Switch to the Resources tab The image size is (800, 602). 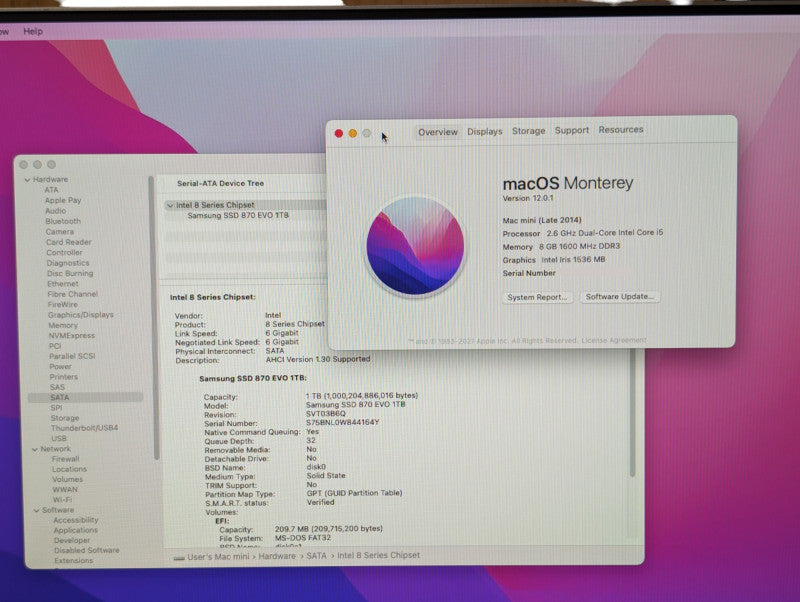coord(620,130)
